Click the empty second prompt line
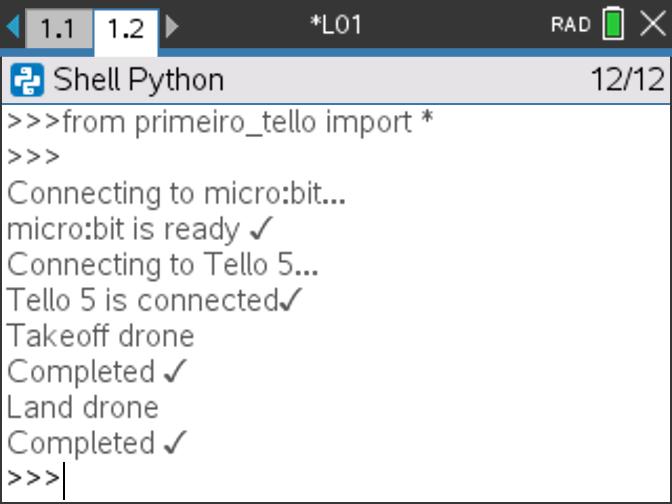 point(33,157)
